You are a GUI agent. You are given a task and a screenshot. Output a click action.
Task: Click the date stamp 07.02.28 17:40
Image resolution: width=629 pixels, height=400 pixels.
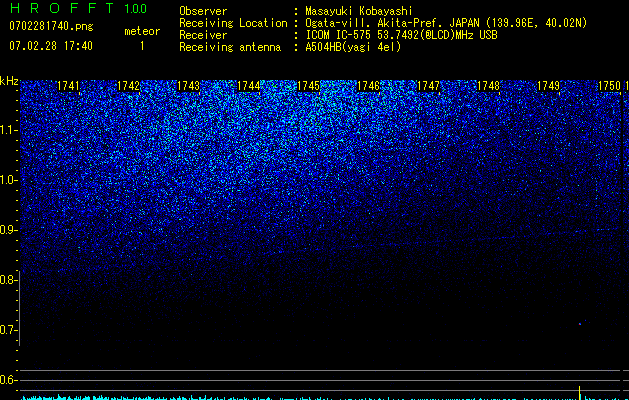tap(51, 46)
